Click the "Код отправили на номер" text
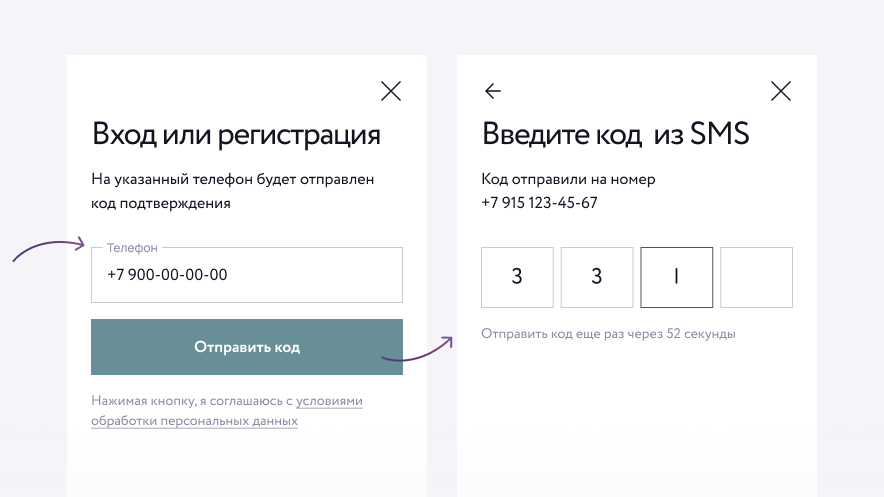 (568, 179)
